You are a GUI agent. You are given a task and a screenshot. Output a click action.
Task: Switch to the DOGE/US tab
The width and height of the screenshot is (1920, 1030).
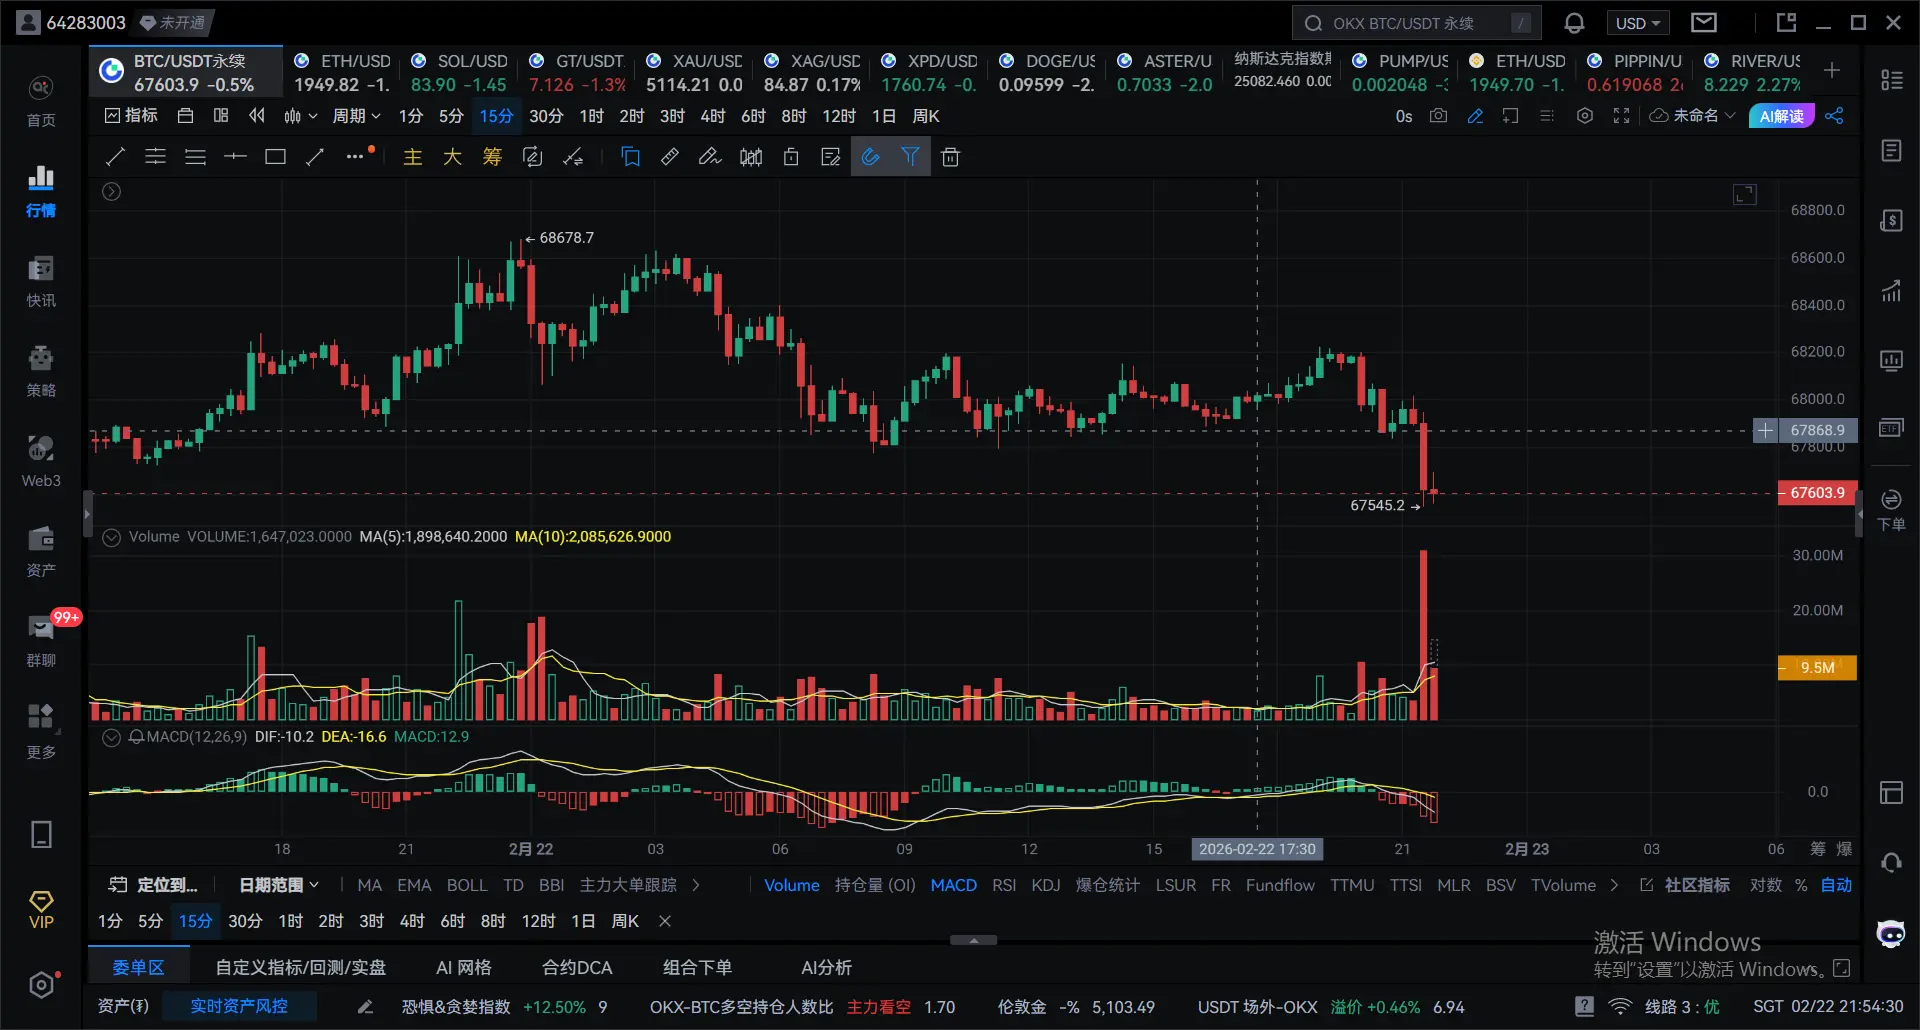tap(1047, 73)
